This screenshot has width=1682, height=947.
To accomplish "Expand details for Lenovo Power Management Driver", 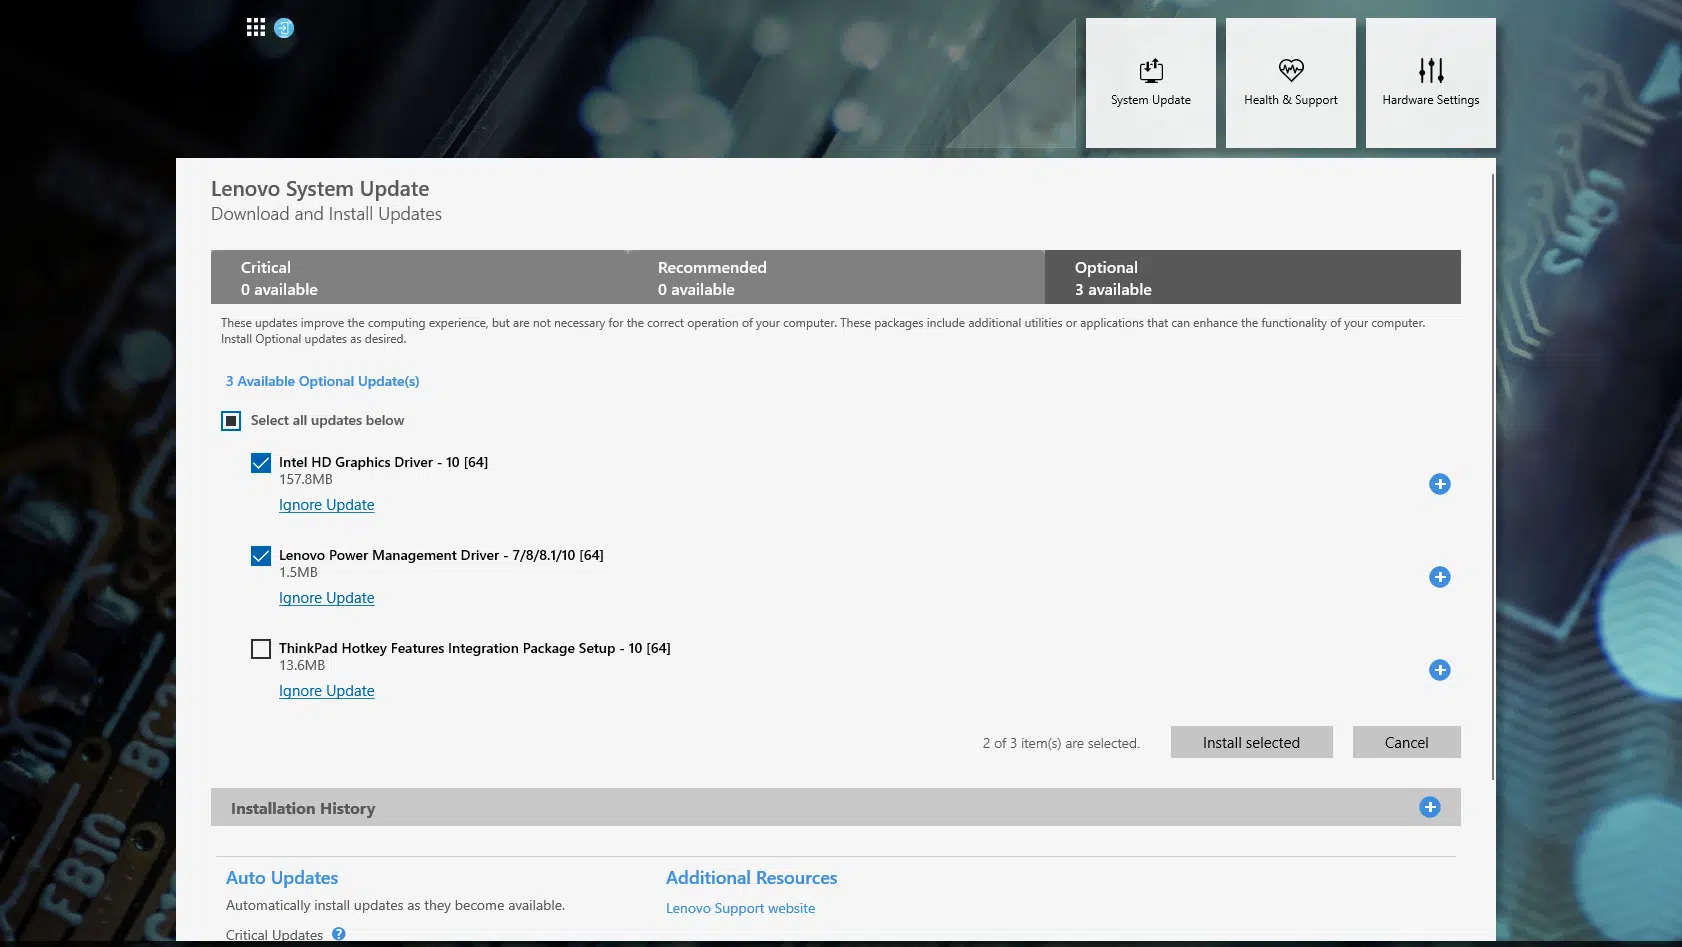I will 1440,577.
